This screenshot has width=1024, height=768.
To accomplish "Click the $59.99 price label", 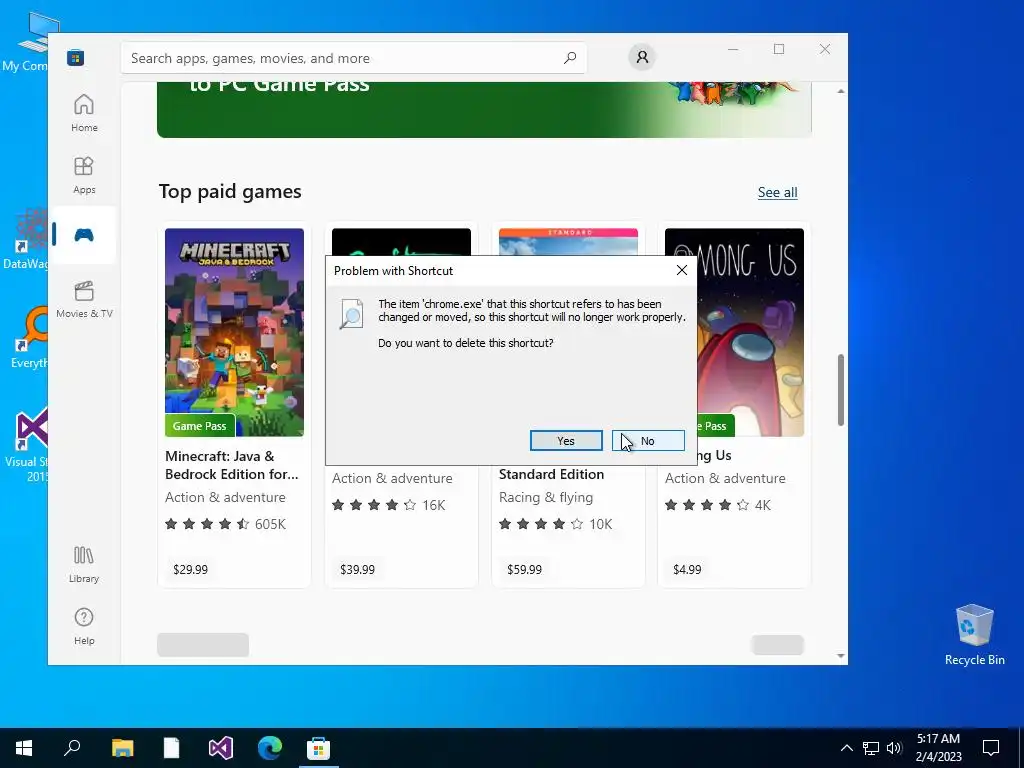I will click(x=524, y=569).
